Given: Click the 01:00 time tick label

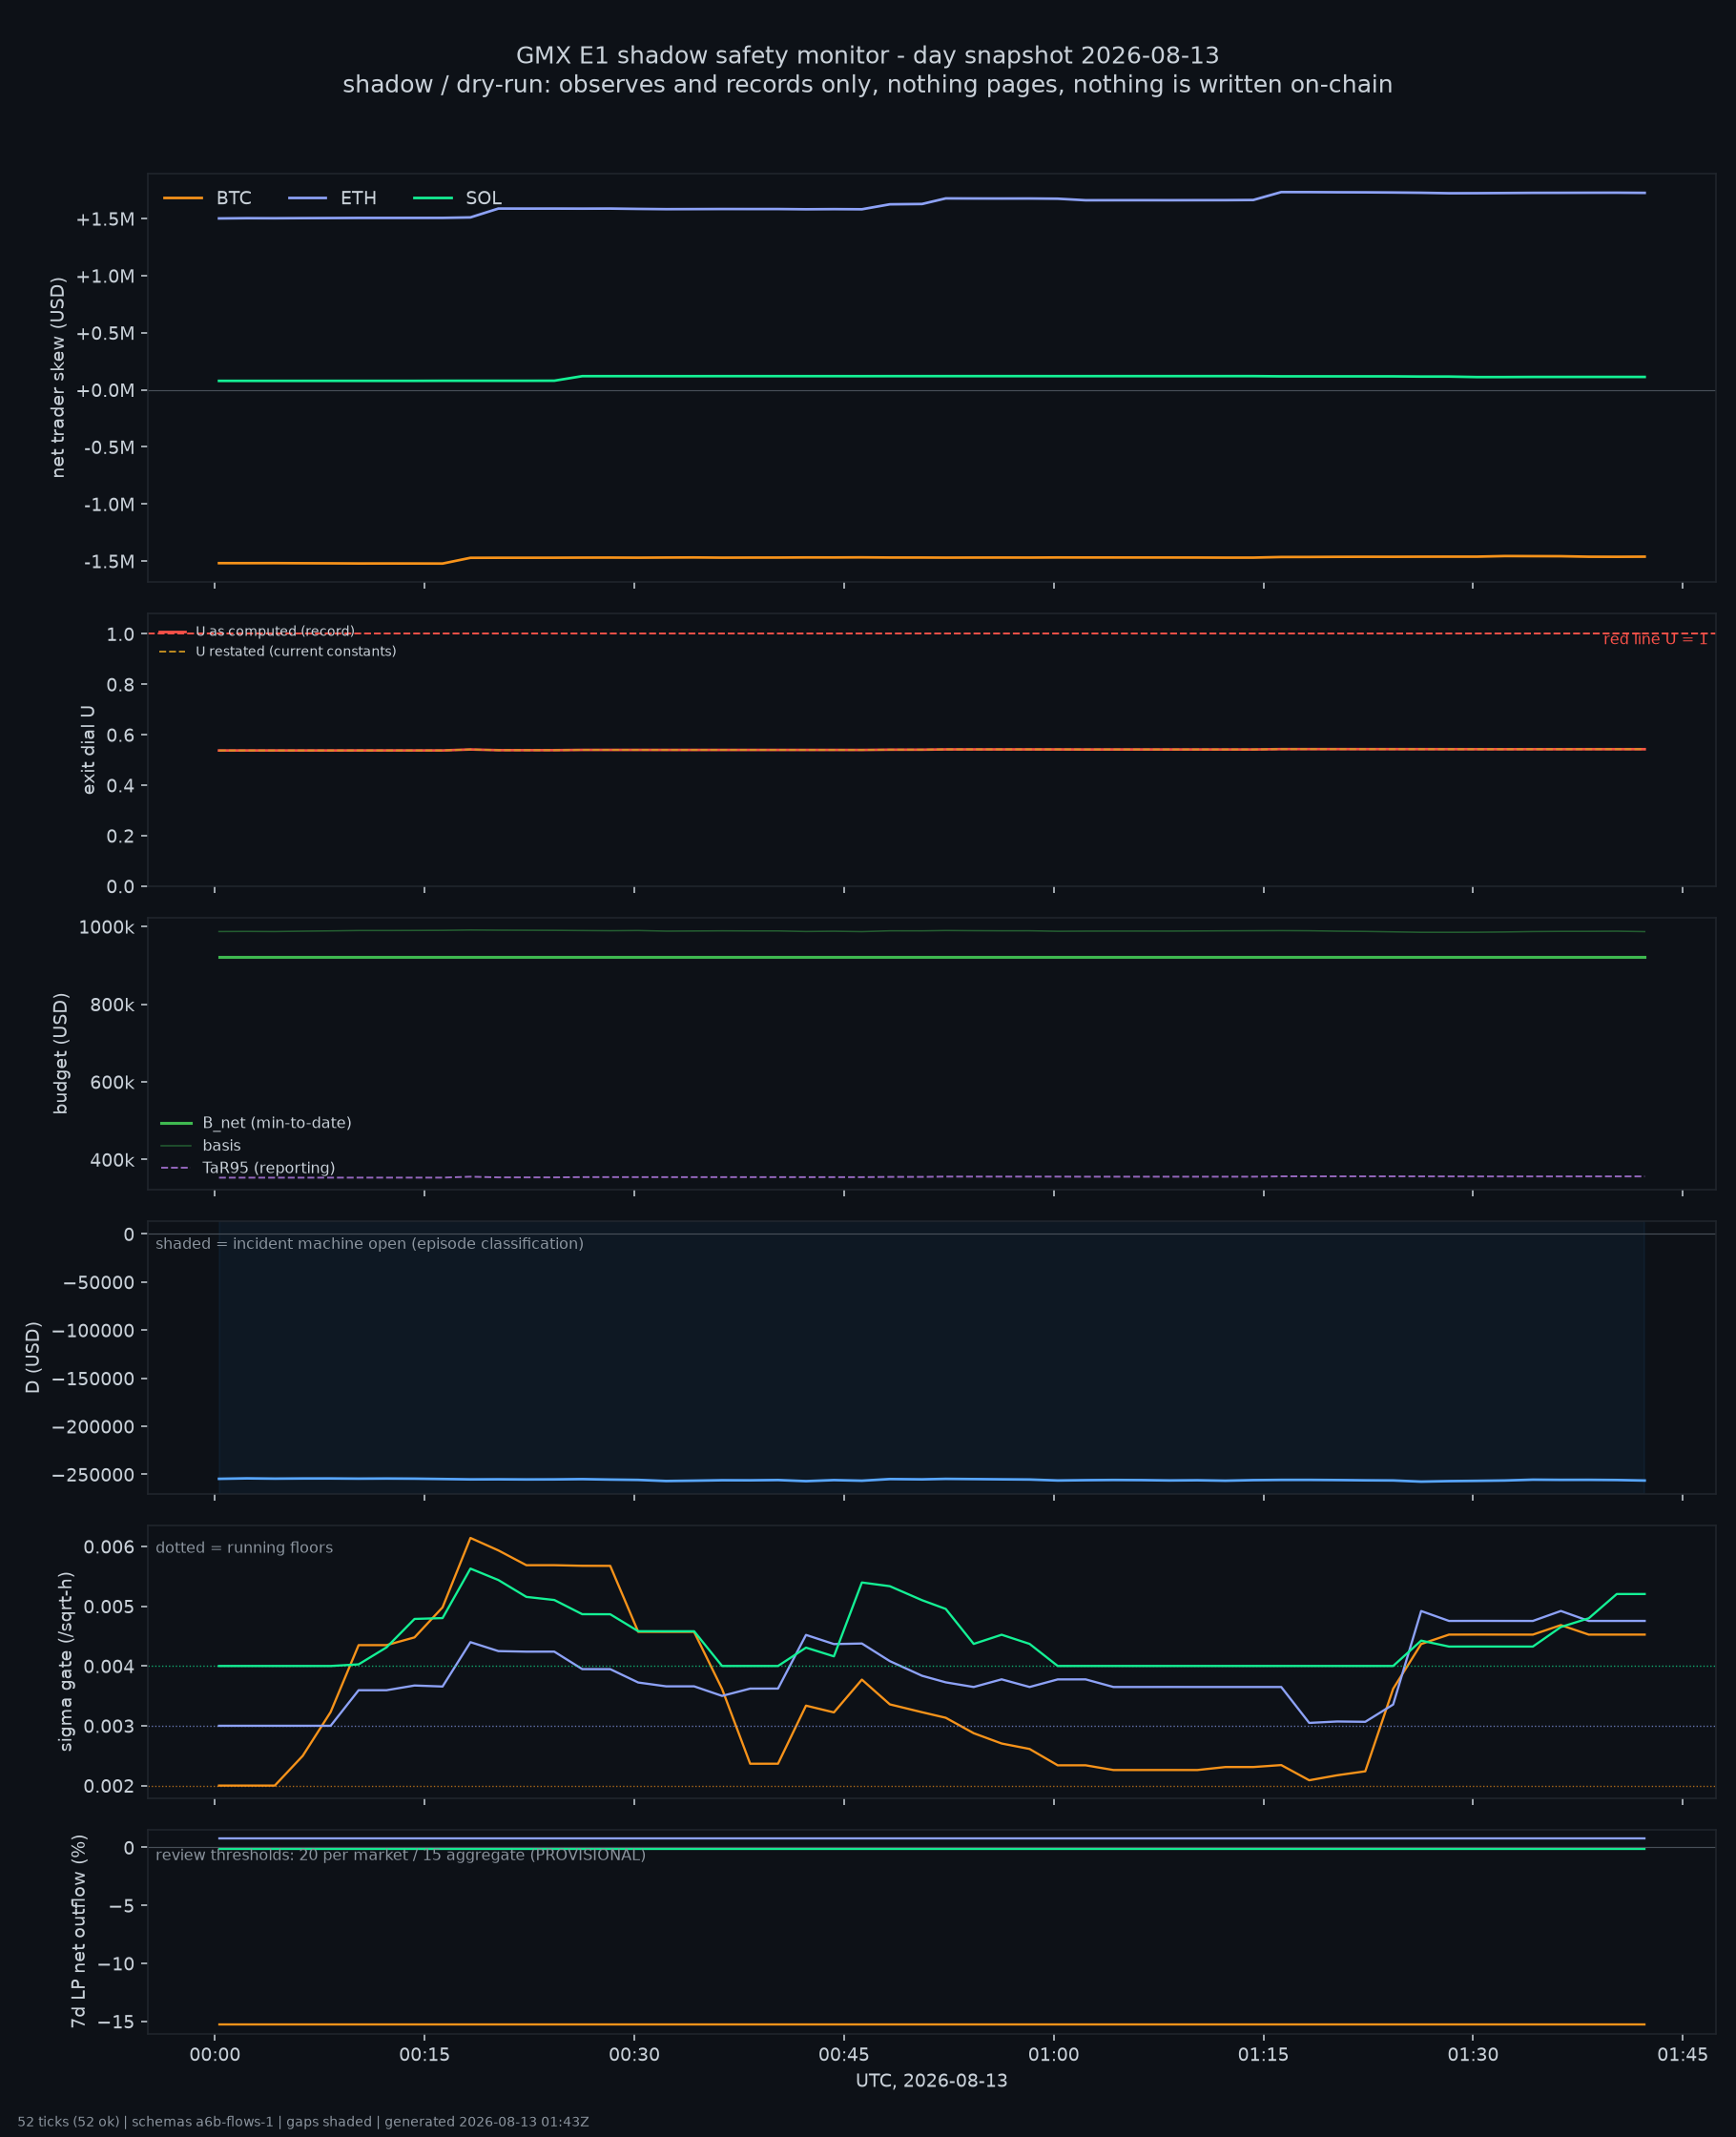Looking at the screenshot, I should point(1054,2056).
